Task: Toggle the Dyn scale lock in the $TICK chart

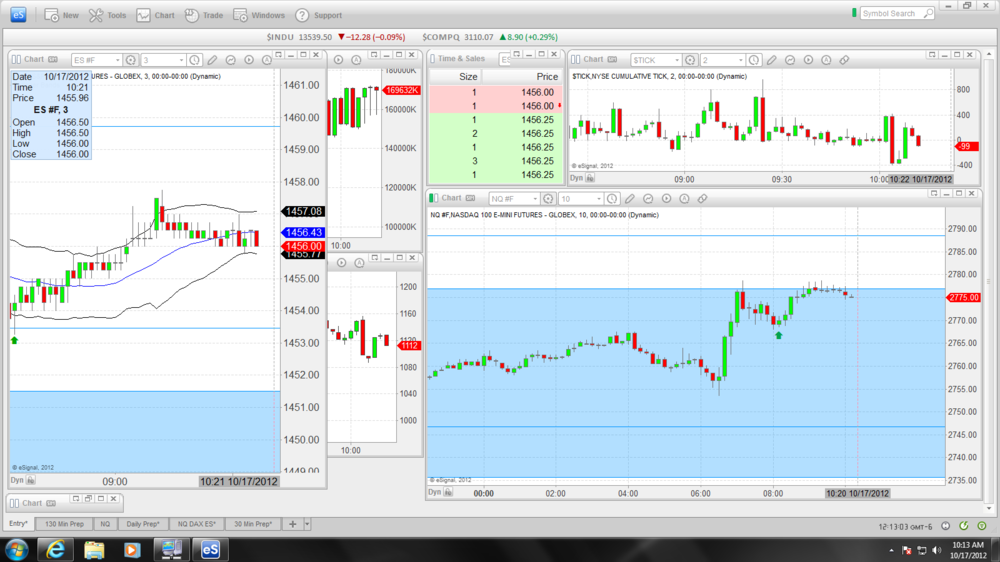Action: point(590,178)
